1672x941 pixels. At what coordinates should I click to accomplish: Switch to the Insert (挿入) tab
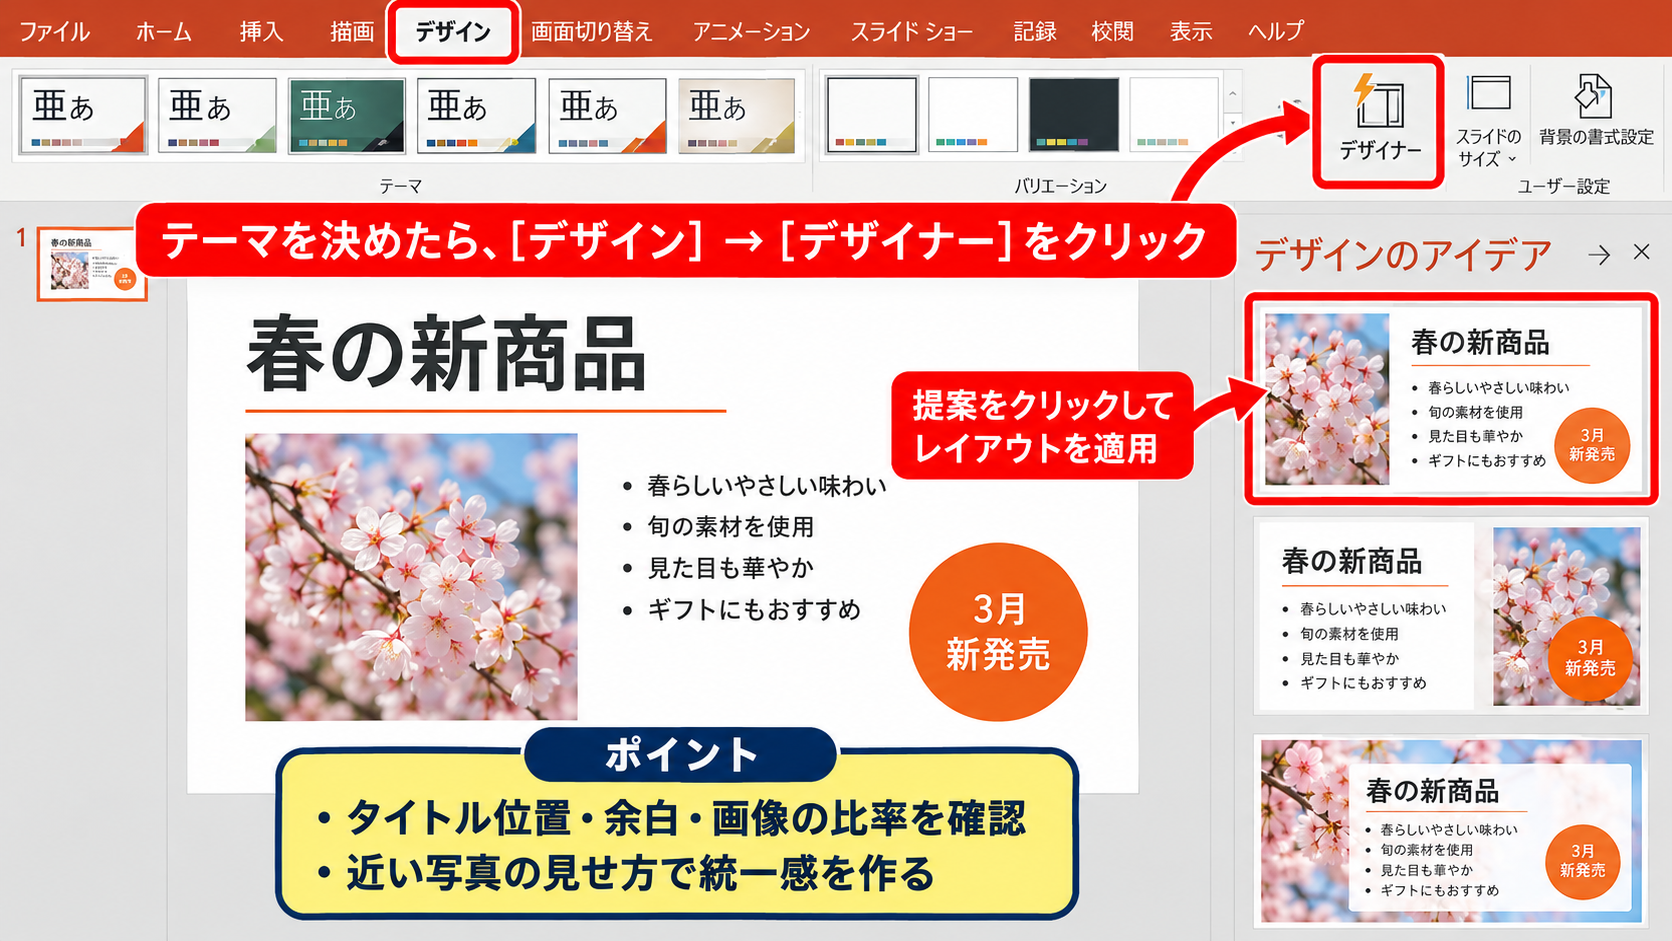(x=261, y=31)
